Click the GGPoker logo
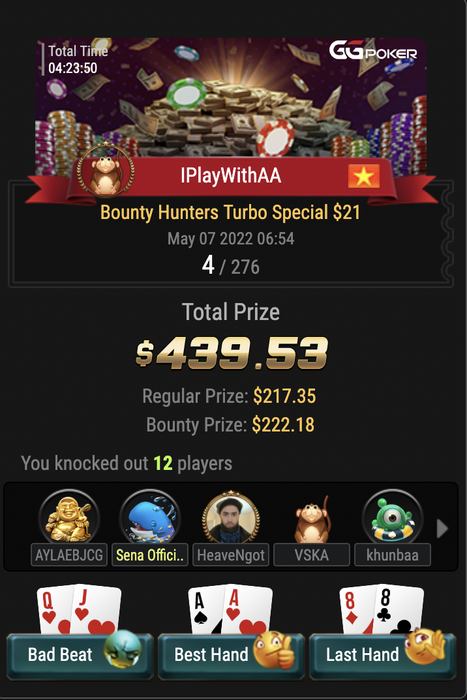467x700 pixels. click(x=373, y=51)
